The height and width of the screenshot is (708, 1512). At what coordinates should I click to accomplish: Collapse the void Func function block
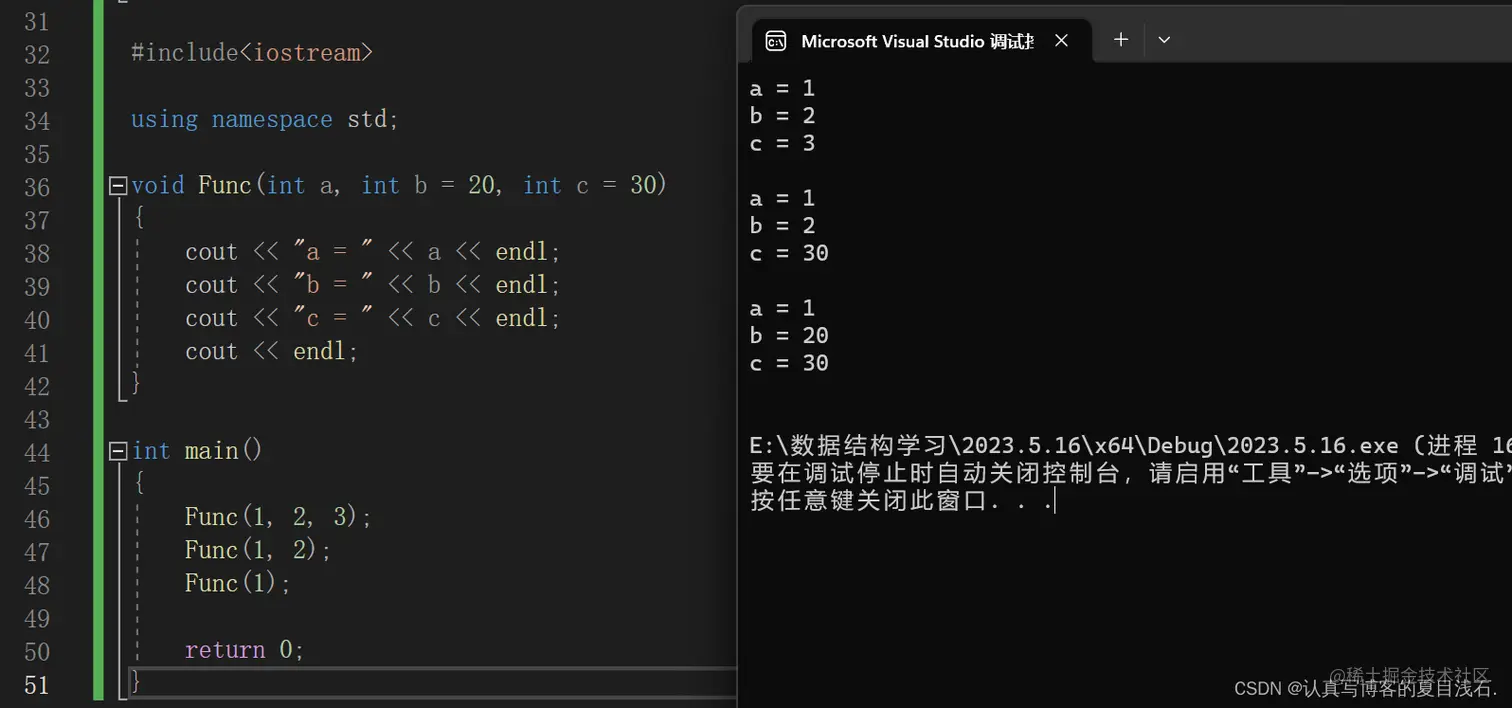click(x=118, y=186)
